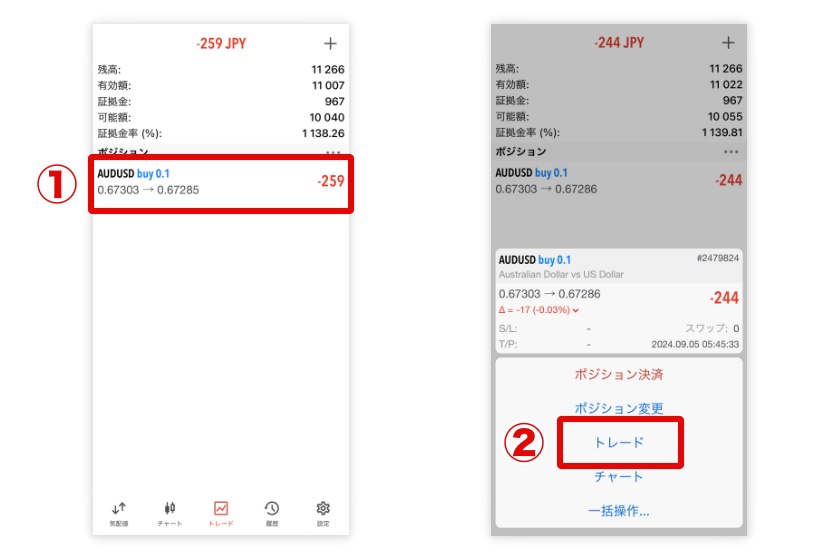Open the three-dot menu beside ポジション on left screen
This screenshot has width=840, height=560.
pyautogui.click(x=332, y=152)
